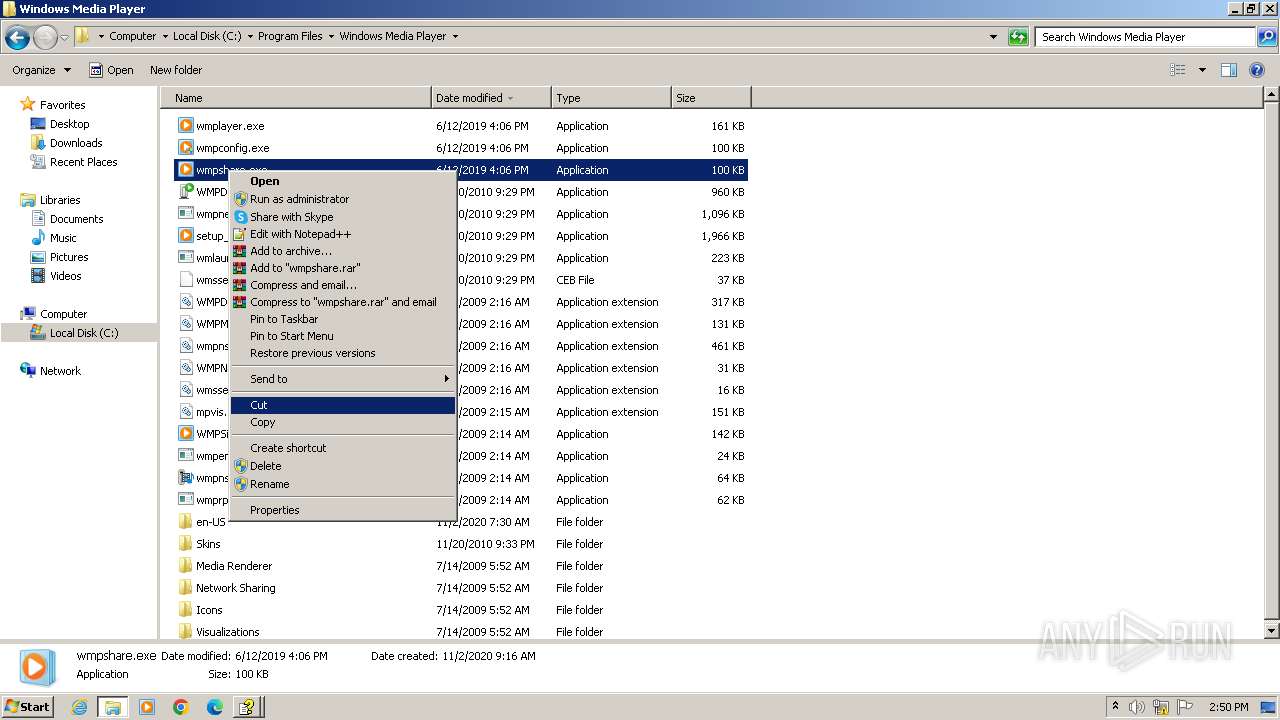Choose Create shortcut in context menu
Viewport: 1280px width, 720px height.
343,448
